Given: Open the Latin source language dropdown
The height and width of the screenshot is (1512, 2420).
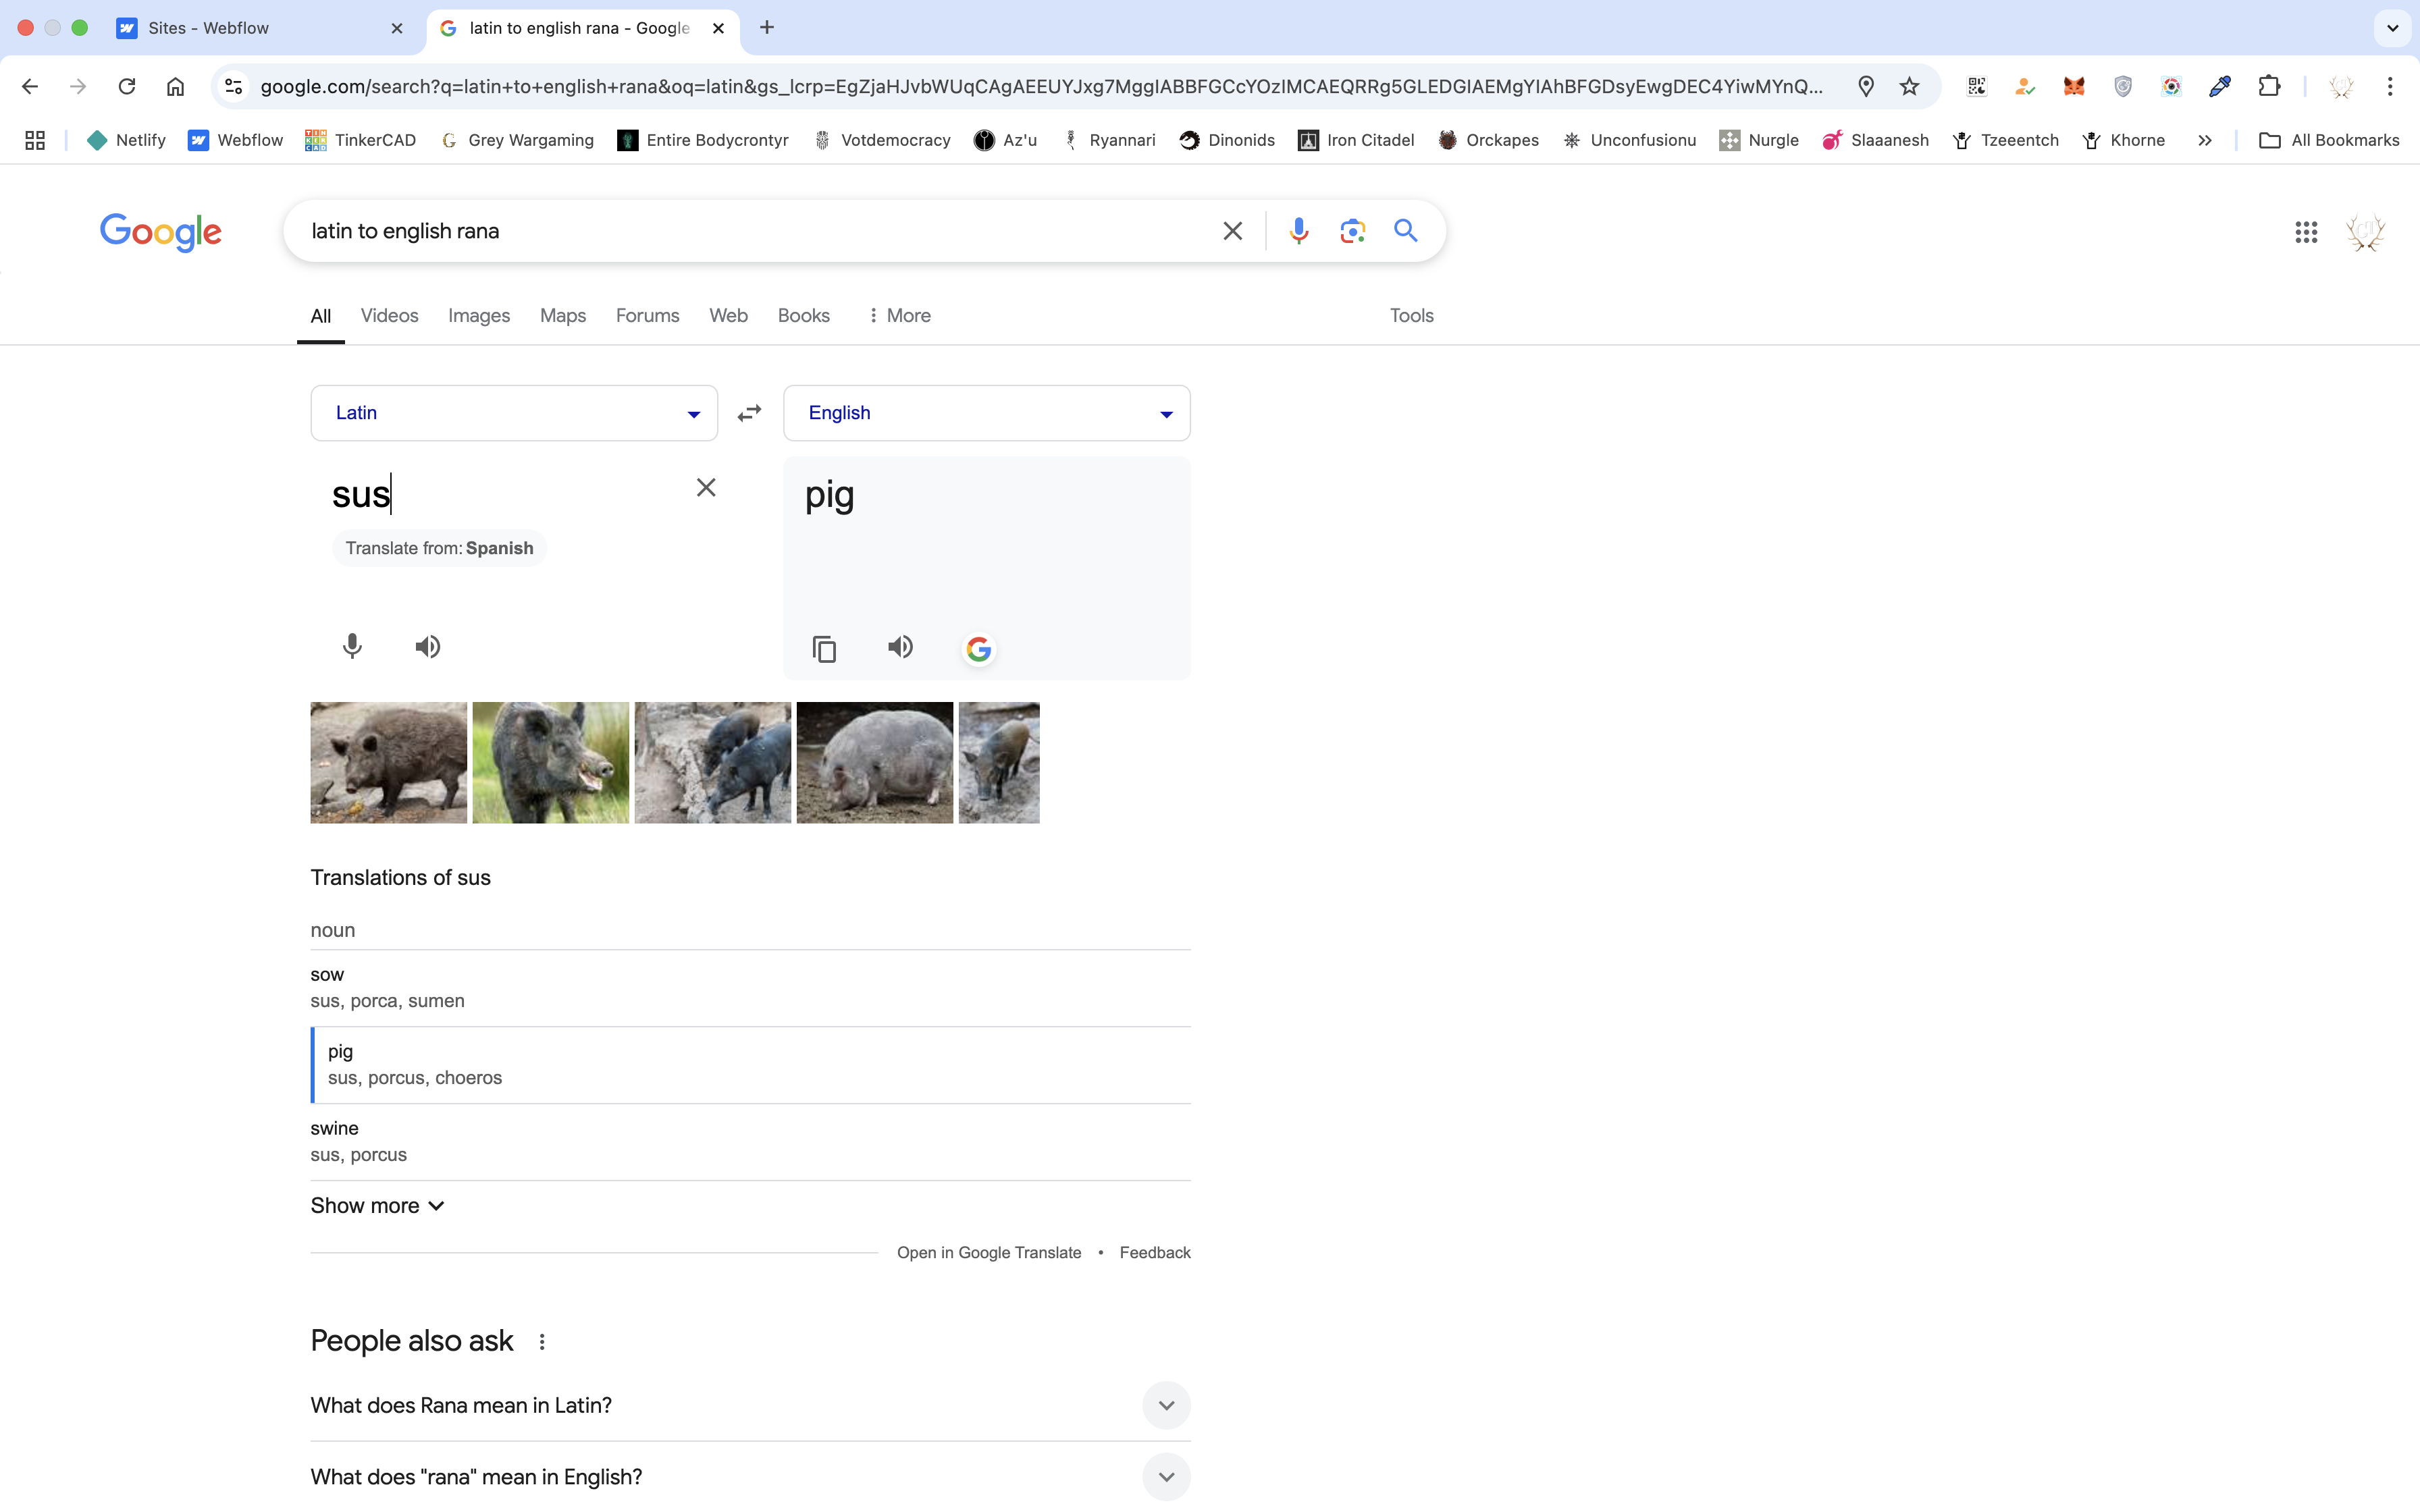Looking at the screenshot, I should (514, 413).
